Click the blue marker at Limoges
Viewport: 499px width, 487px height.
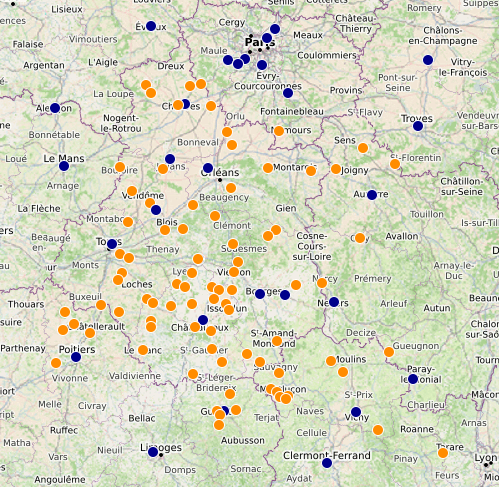pos(153,452)
